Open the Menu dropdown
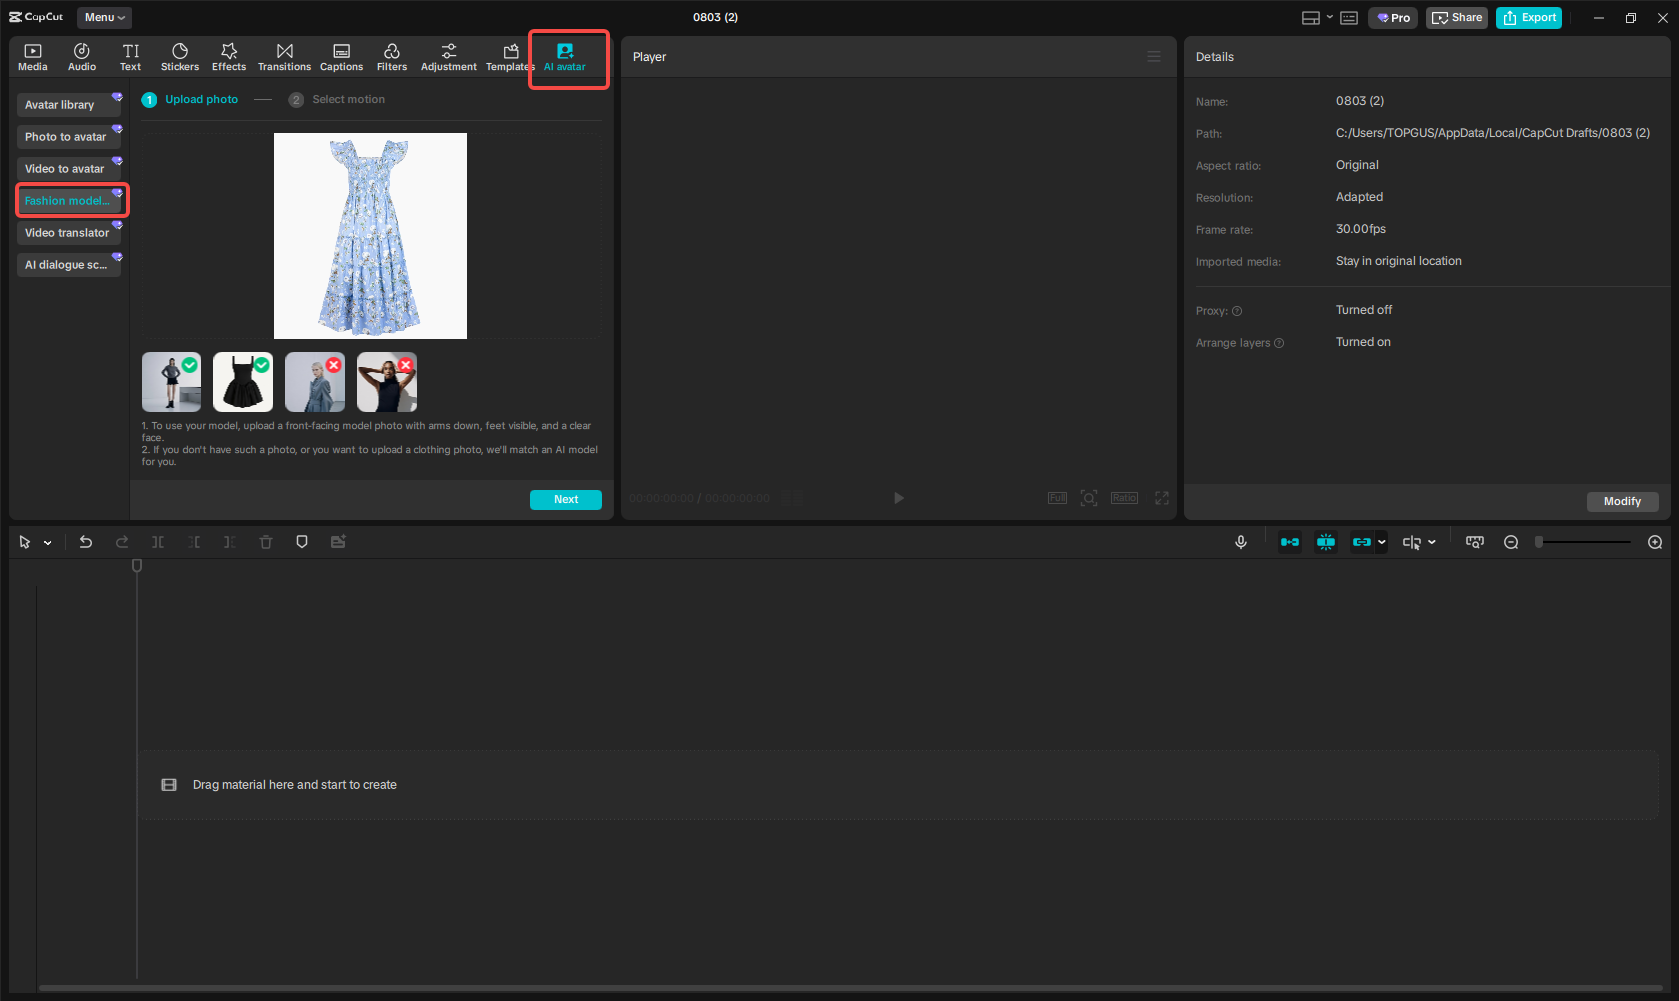The image size is (1679, 1001). [x=103, y=17]
